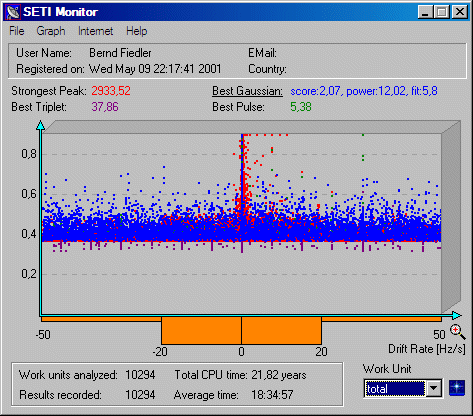Open the File menu
The width and height of the screenshot is (473, 416).
17,31
